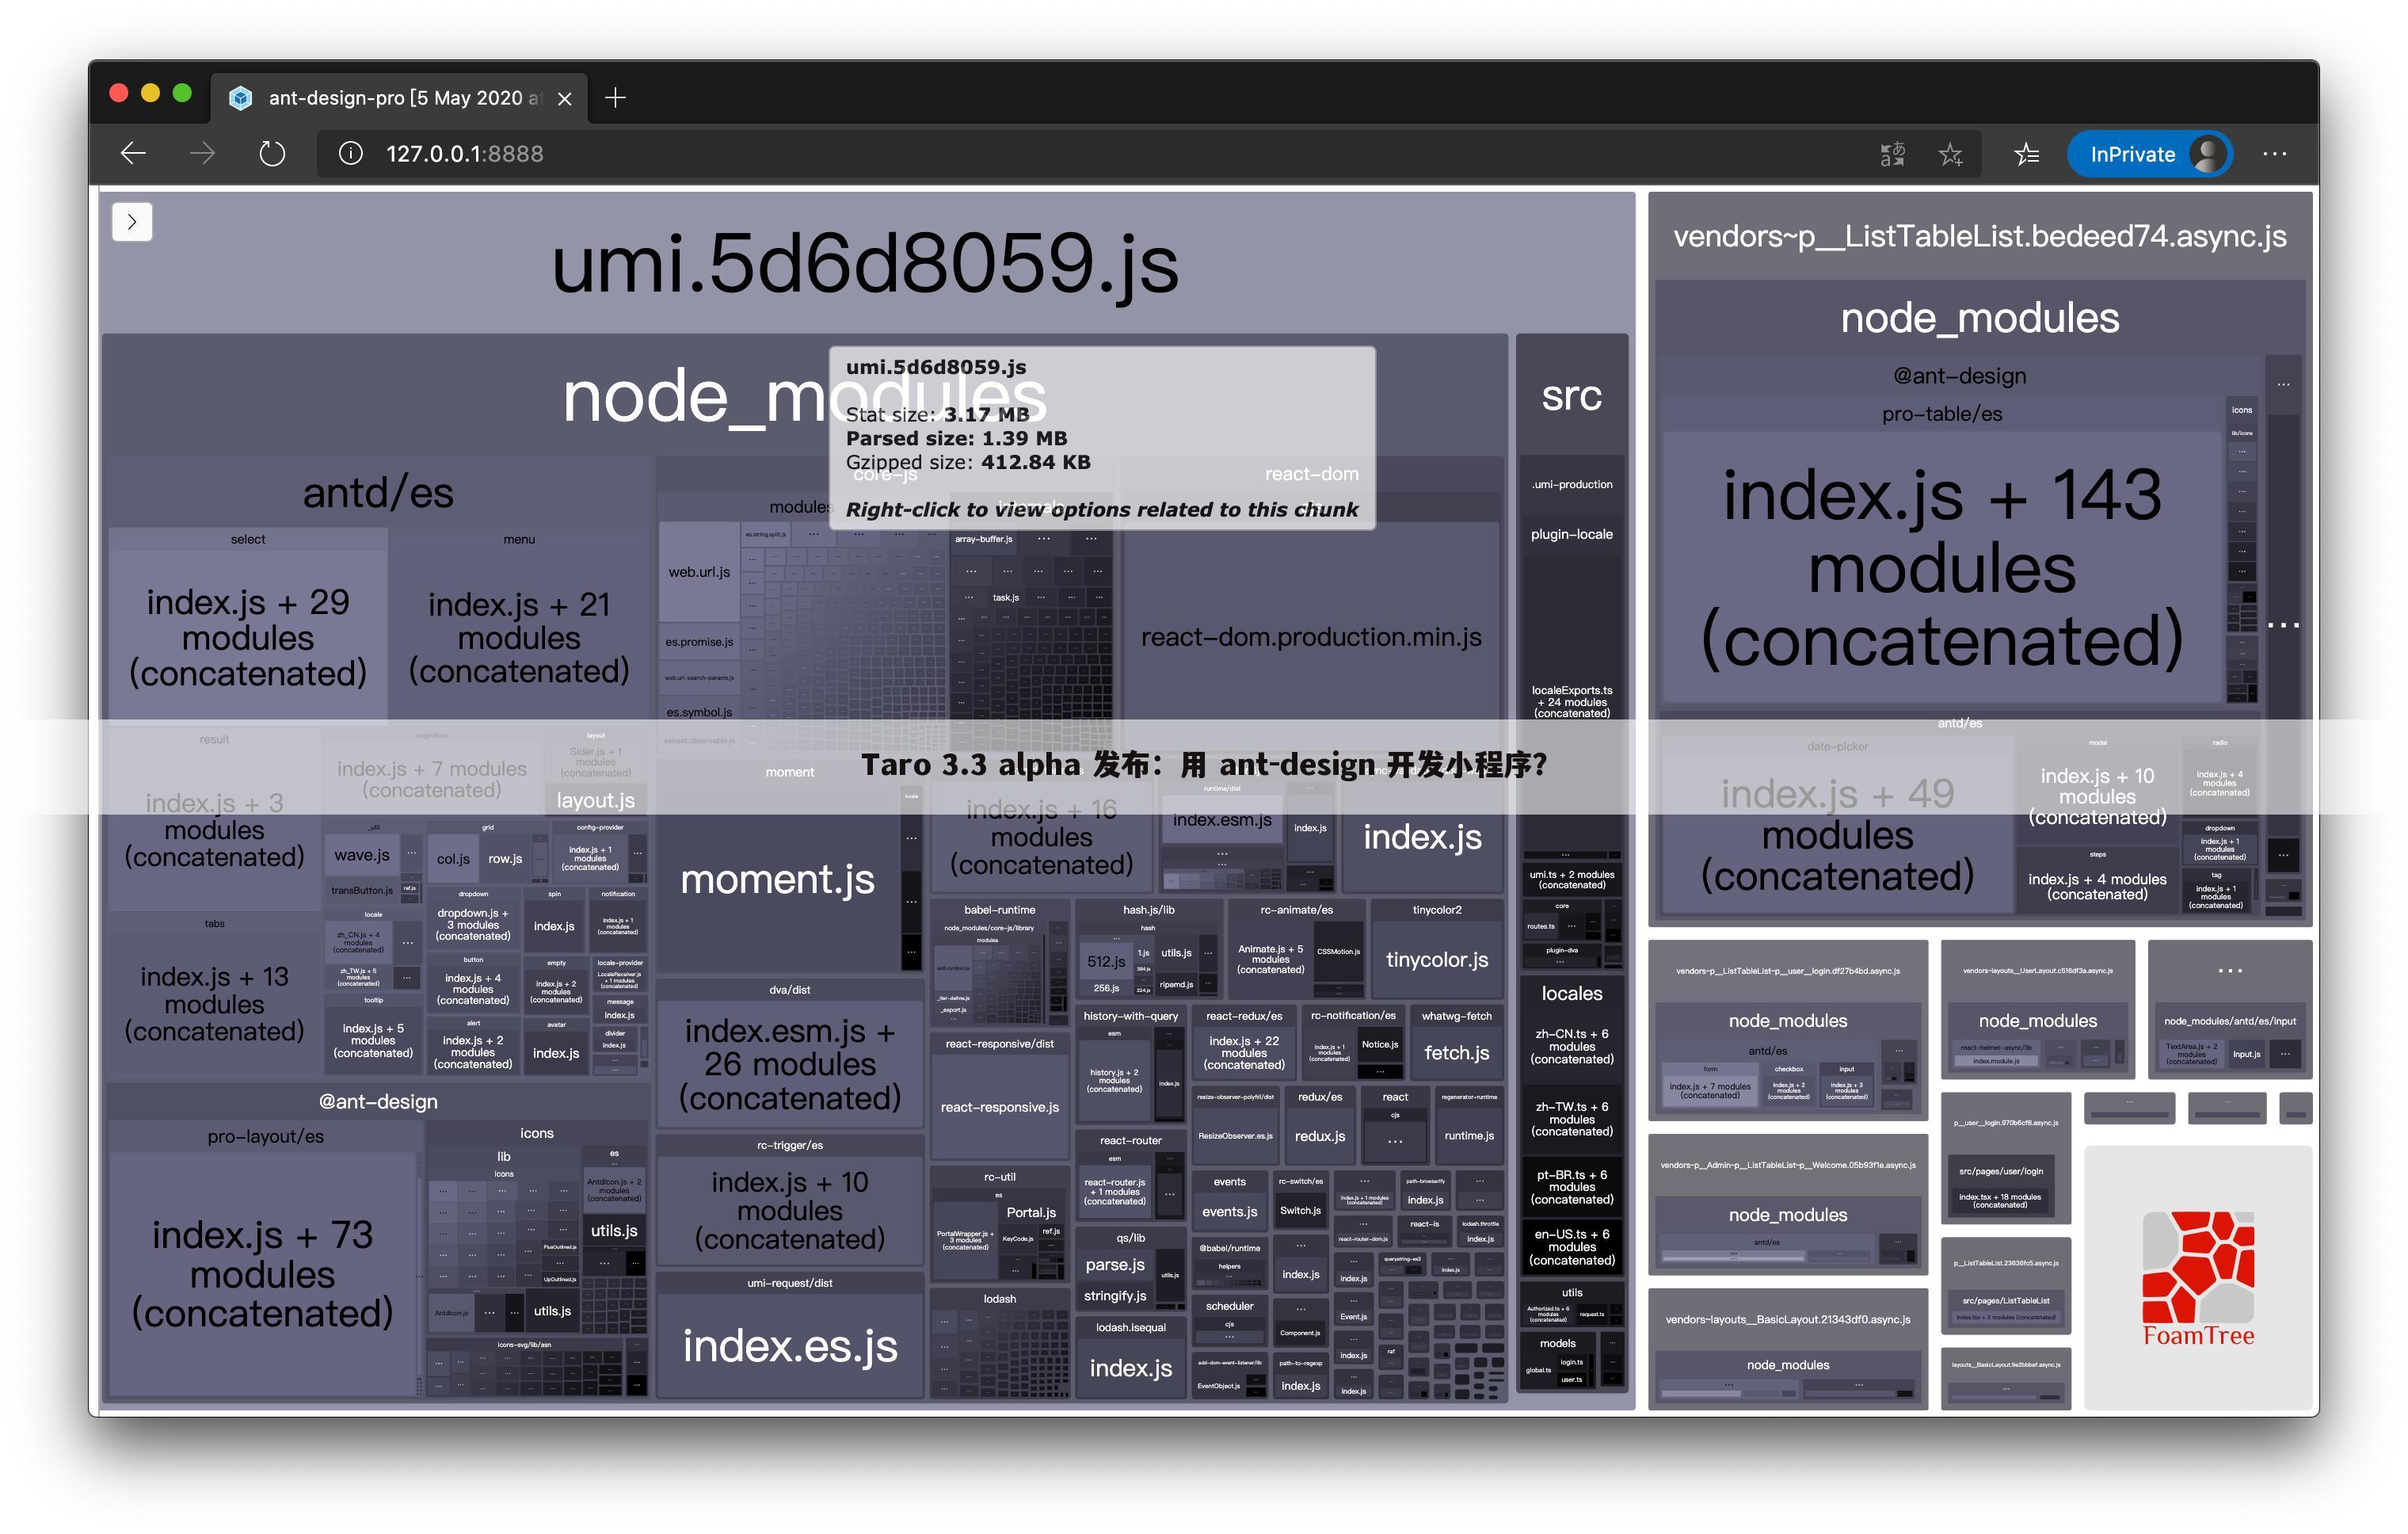
Task: Select the parse.js block under qs/lib
Action: coord(1115,1264)
